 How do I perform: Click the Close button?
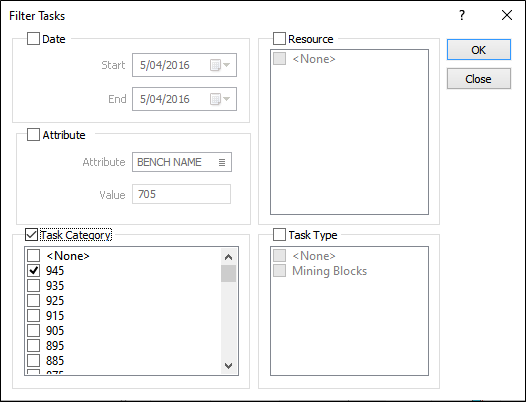point(479,79)
